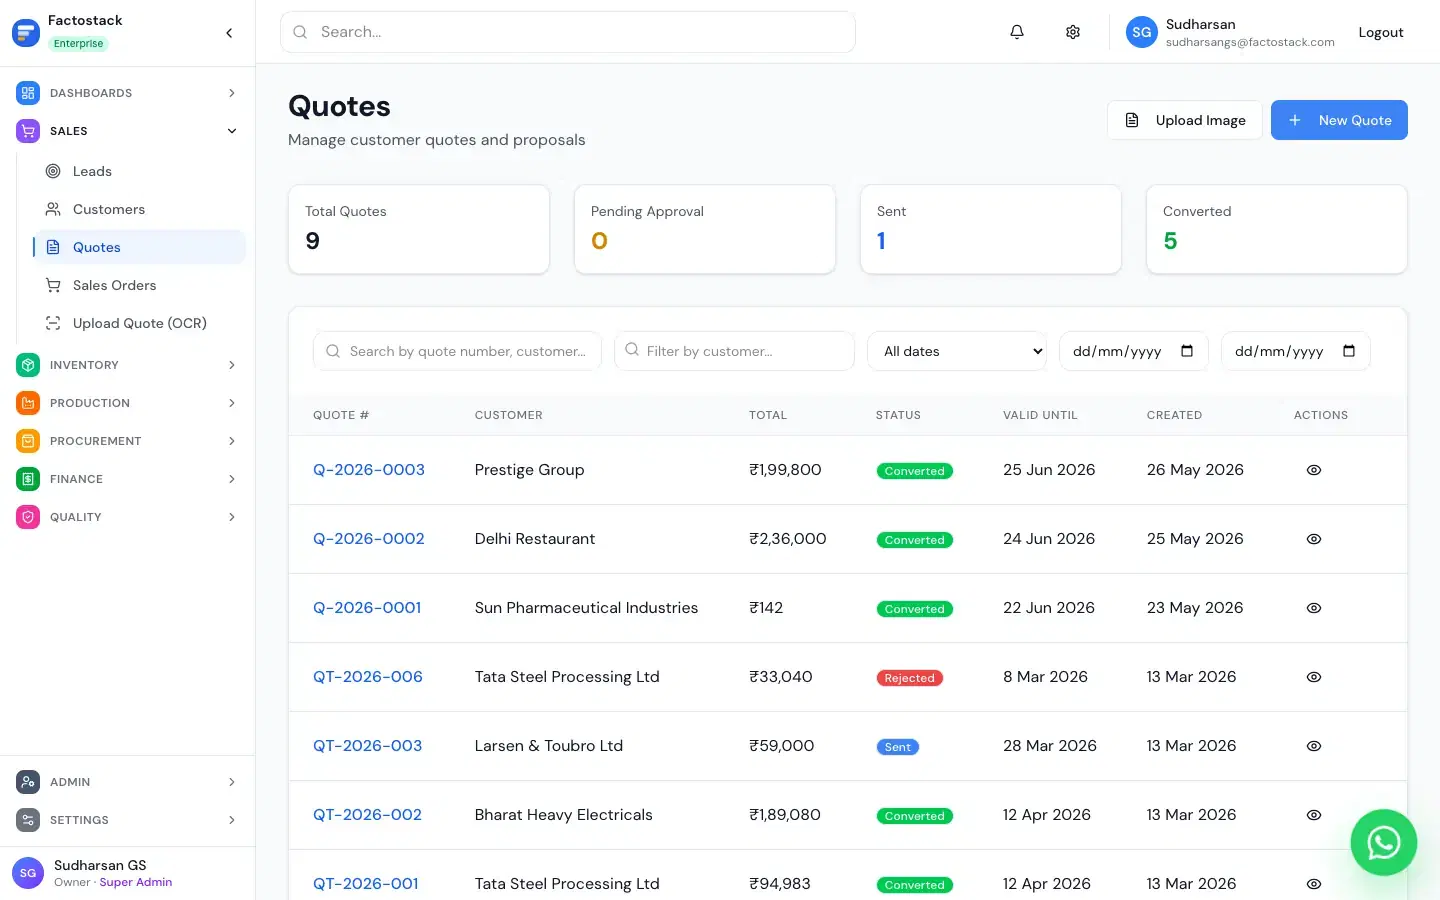Expand the Production section chevron
The width and height of the screenshot is (1440, 900).
pyautogui.click(x=232, y=403)
